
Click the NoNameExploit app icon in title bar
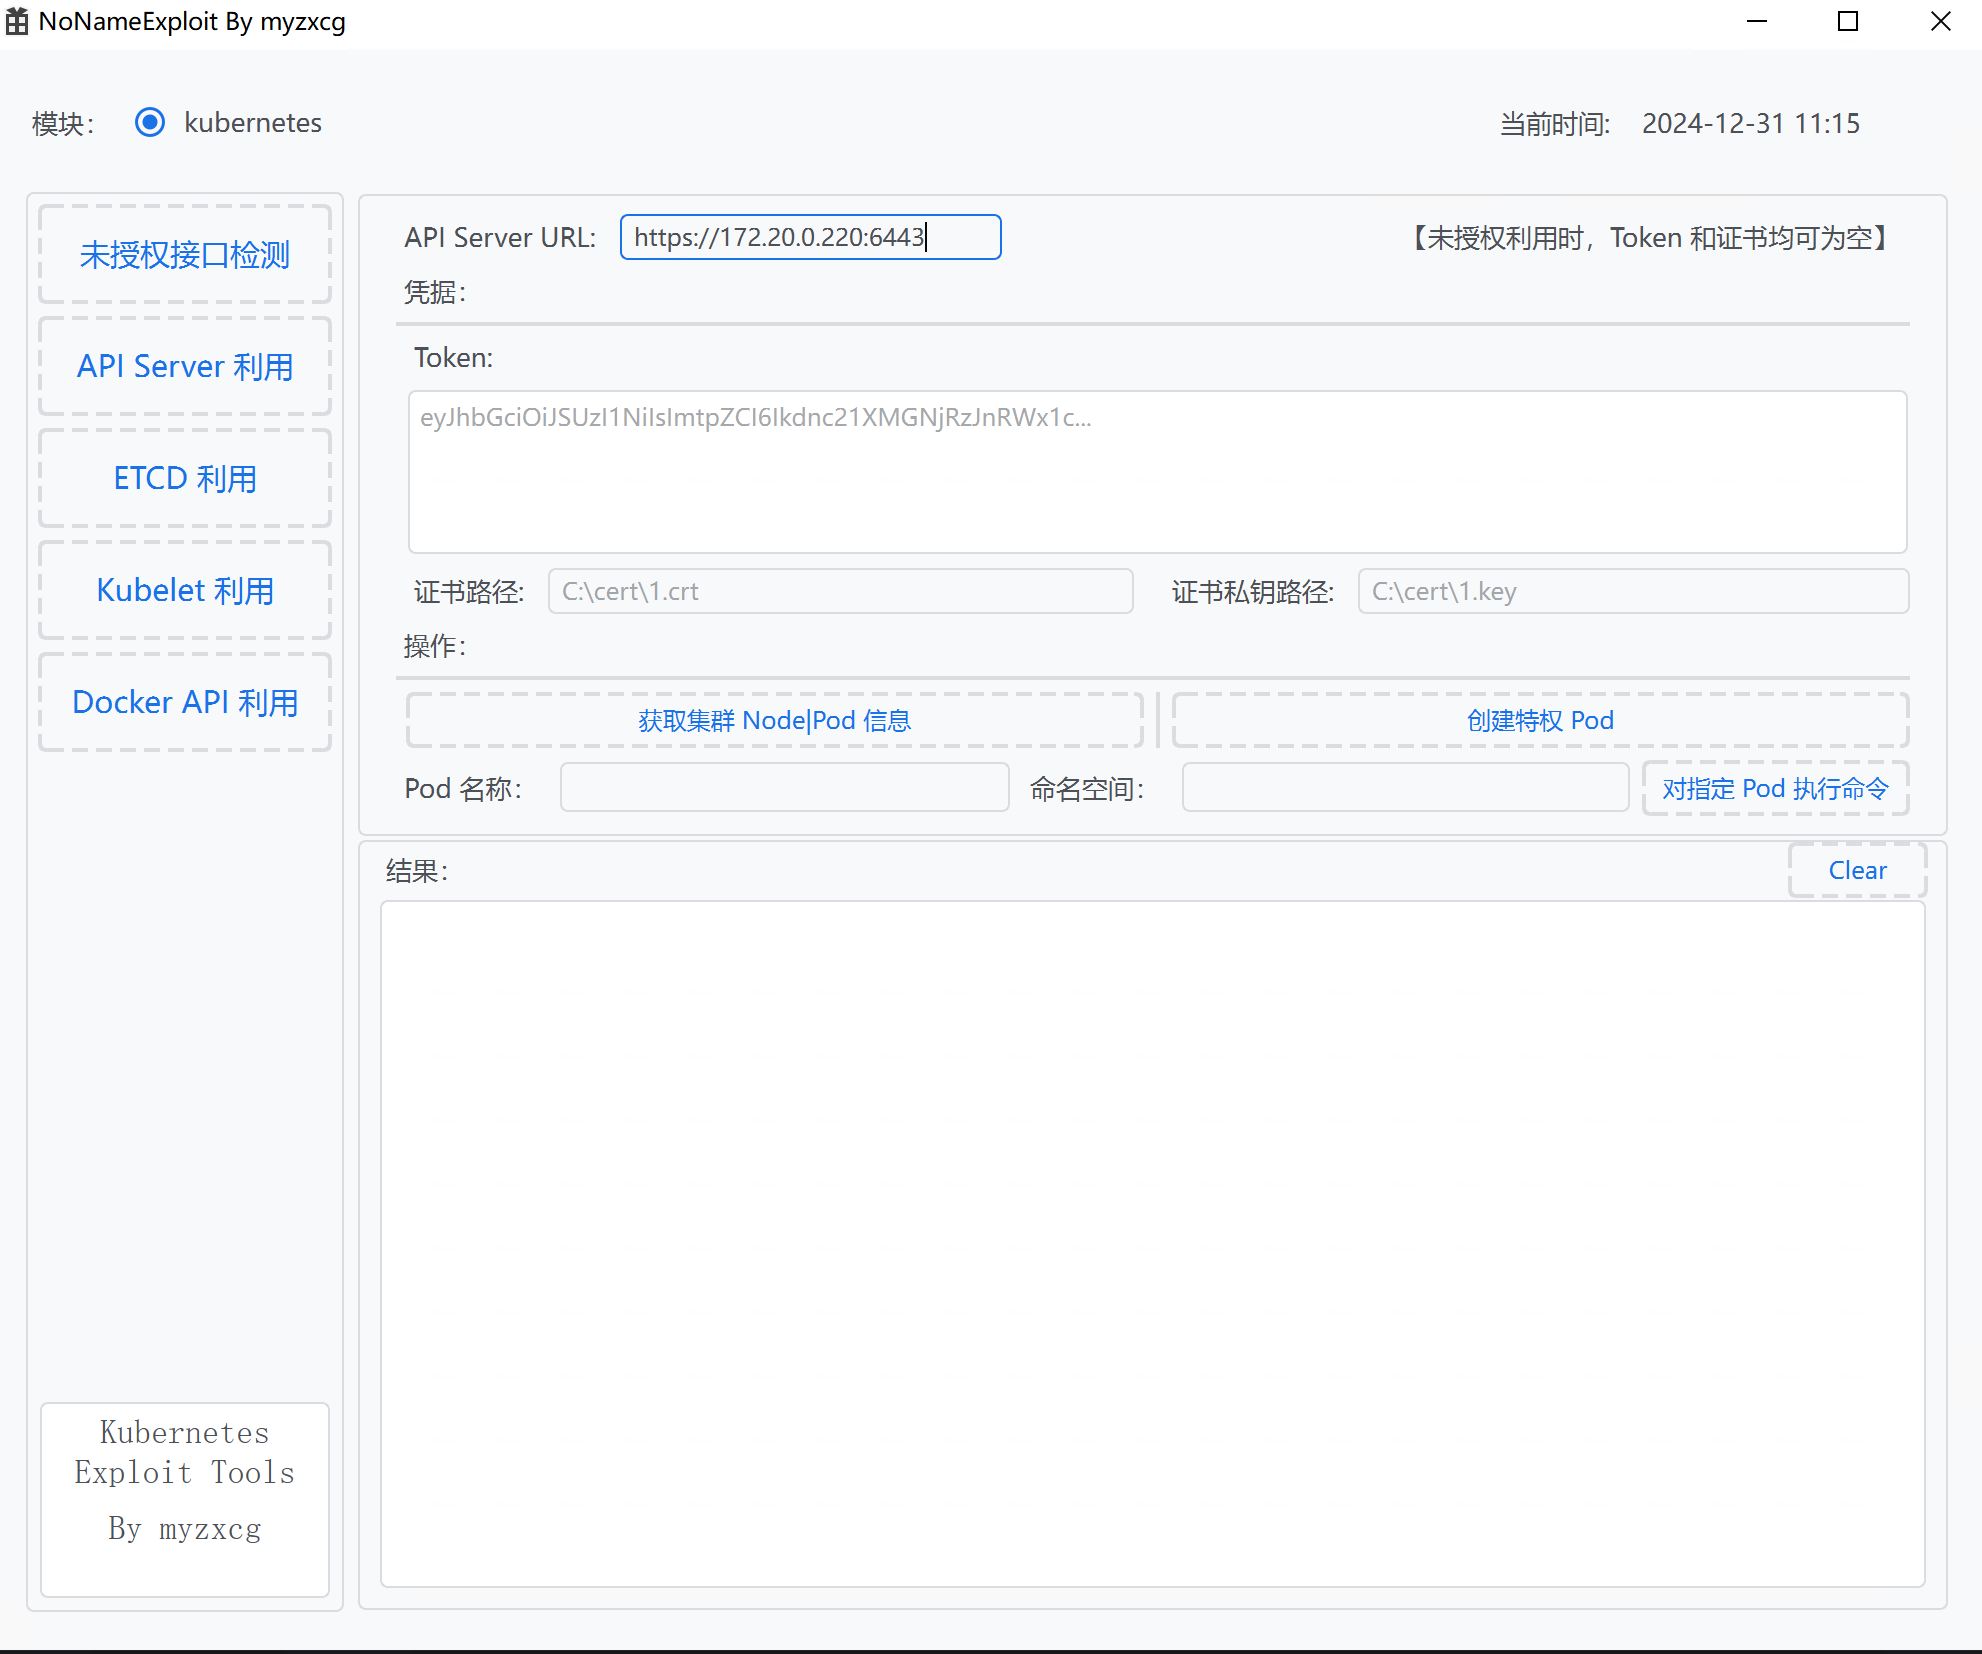(x=17, y=21)
